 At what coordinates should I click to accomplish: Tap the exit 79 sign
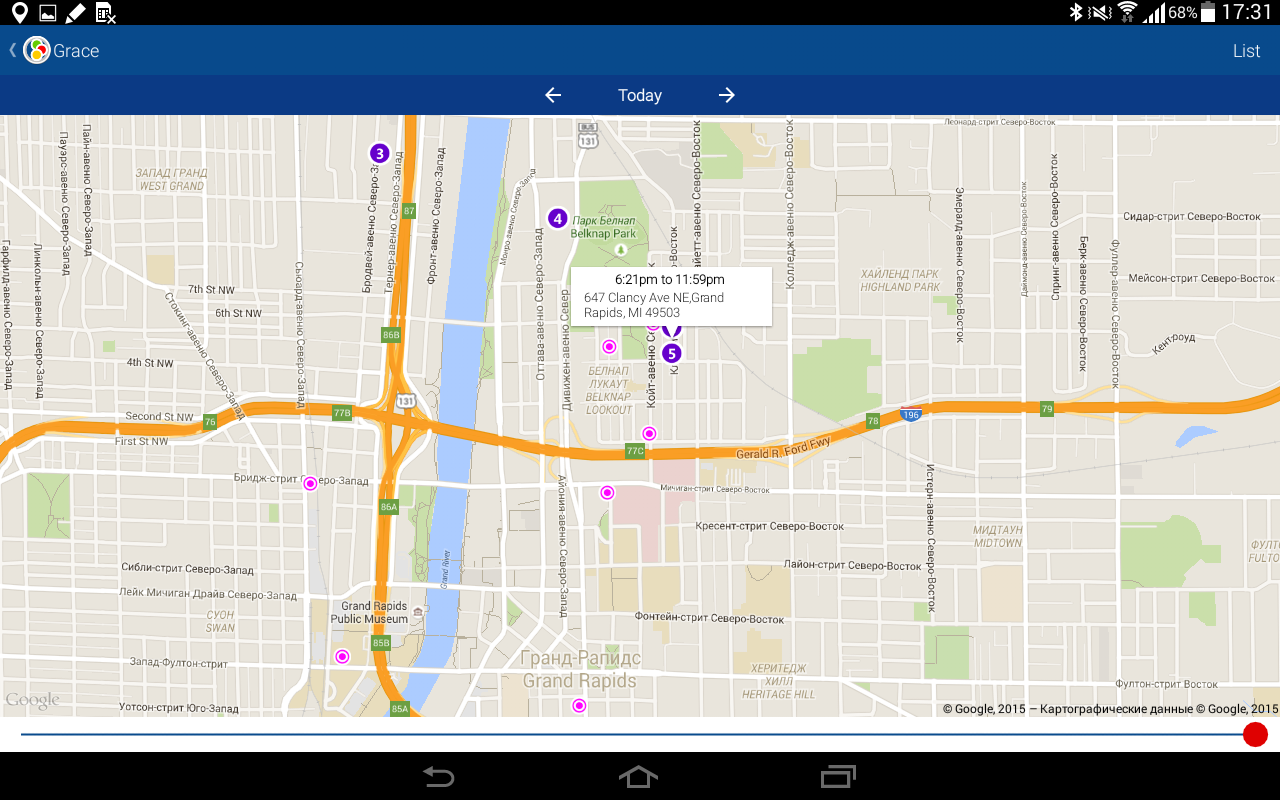coord(1046,408)
